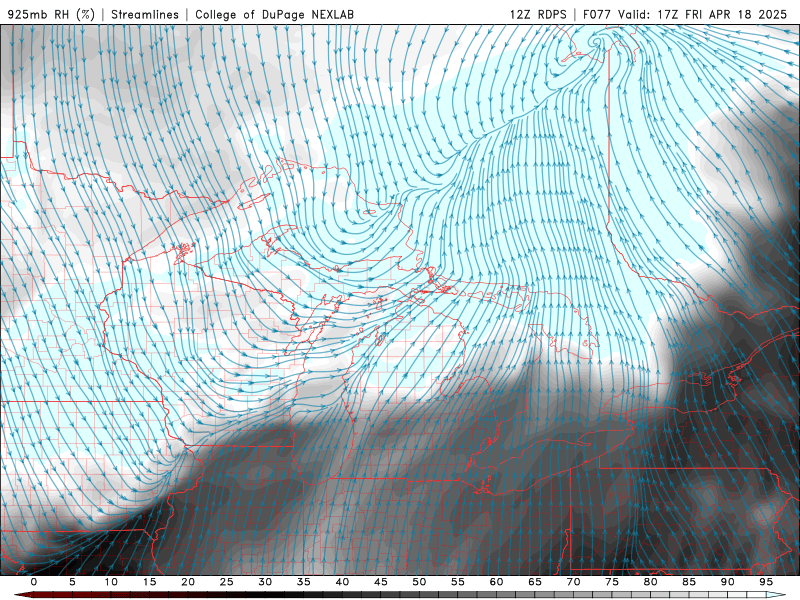Viewport: 800px width, 600px height.
Task: Click the "65" value on the color scale
Action: click(x=535, y=582)
